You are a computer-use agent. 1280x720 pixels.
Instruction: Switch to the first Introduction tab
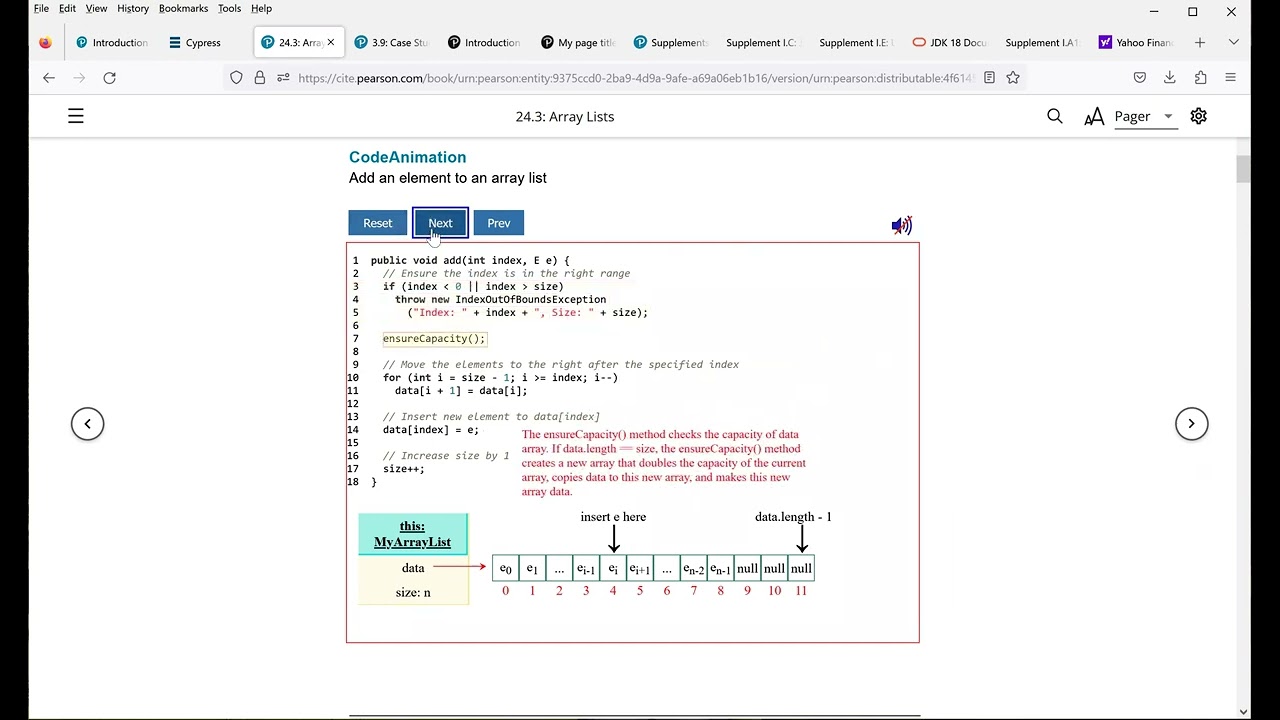point(112,43)
